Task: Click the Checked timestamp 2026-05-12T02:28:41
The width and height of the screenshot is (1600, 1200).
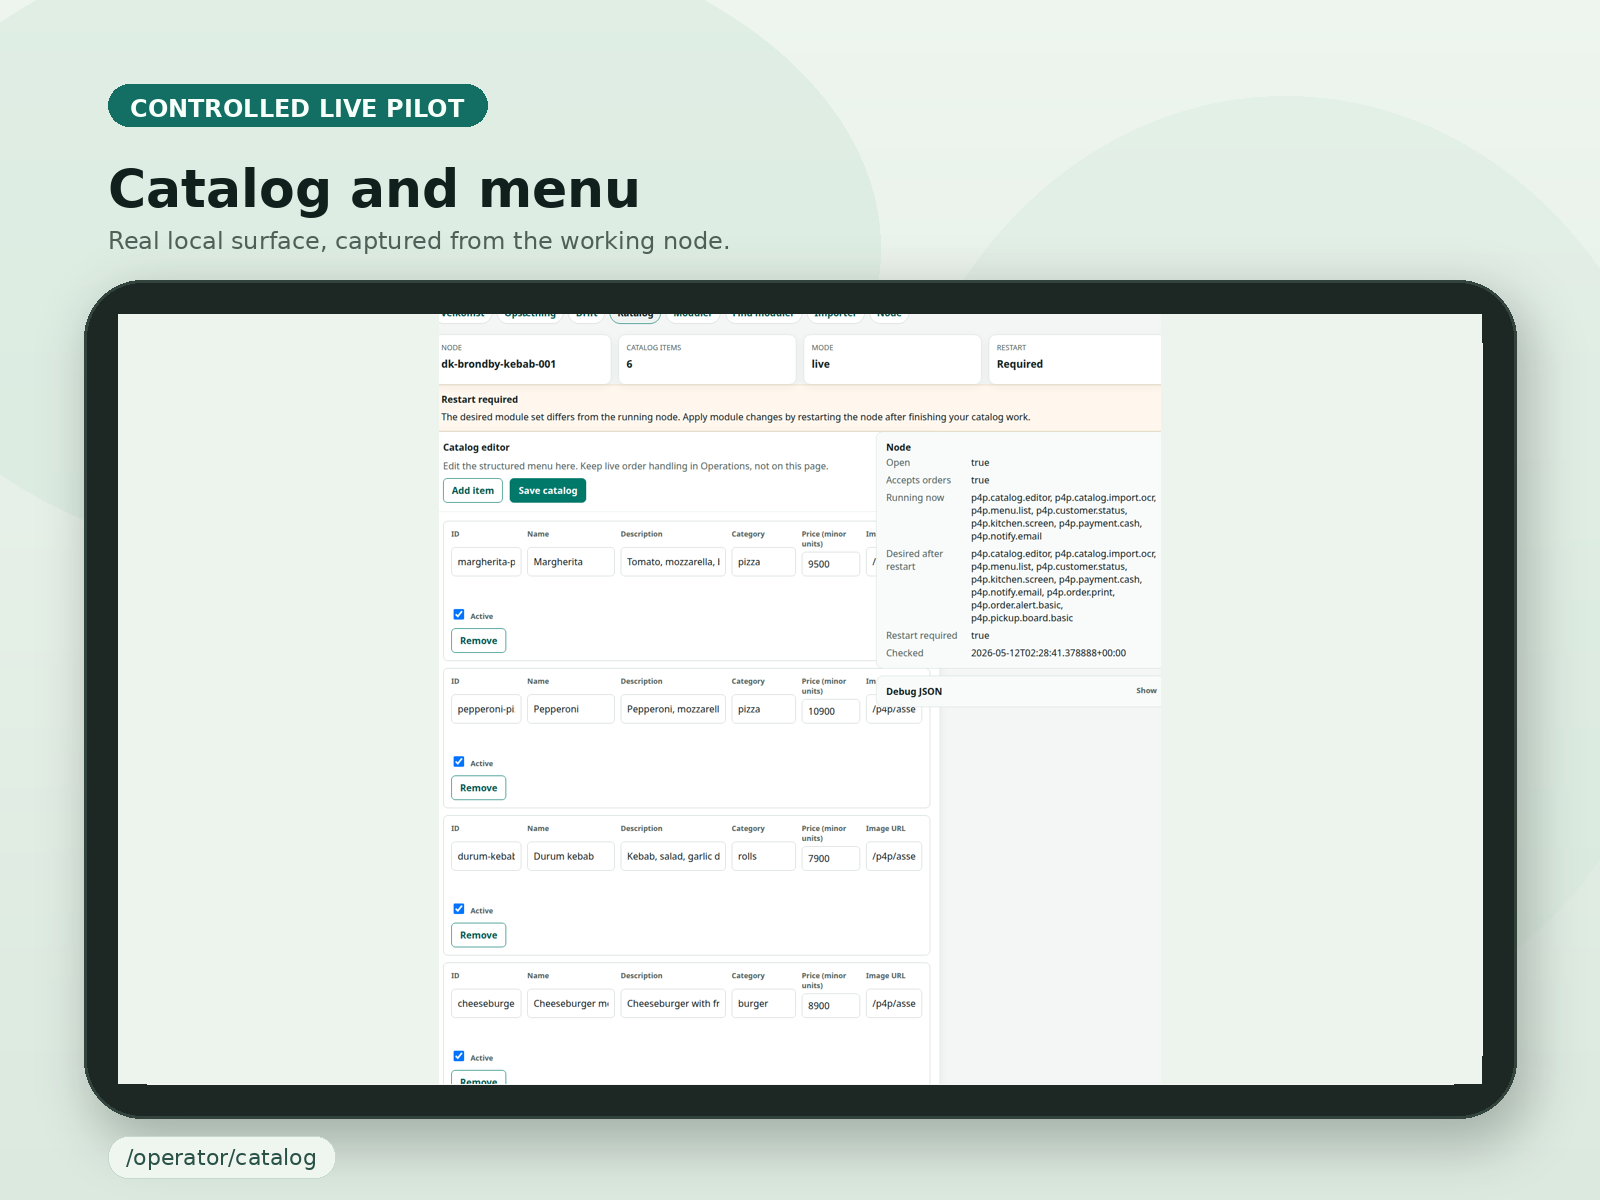Action: [1048, 653]
